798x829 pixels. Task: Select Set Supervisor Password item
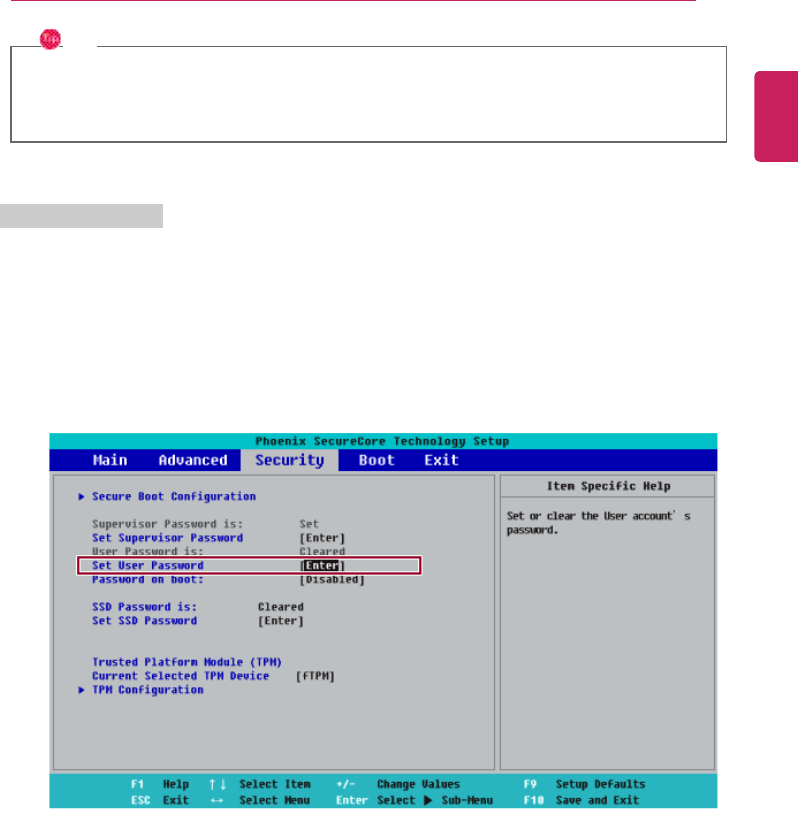tap(168, 538)
